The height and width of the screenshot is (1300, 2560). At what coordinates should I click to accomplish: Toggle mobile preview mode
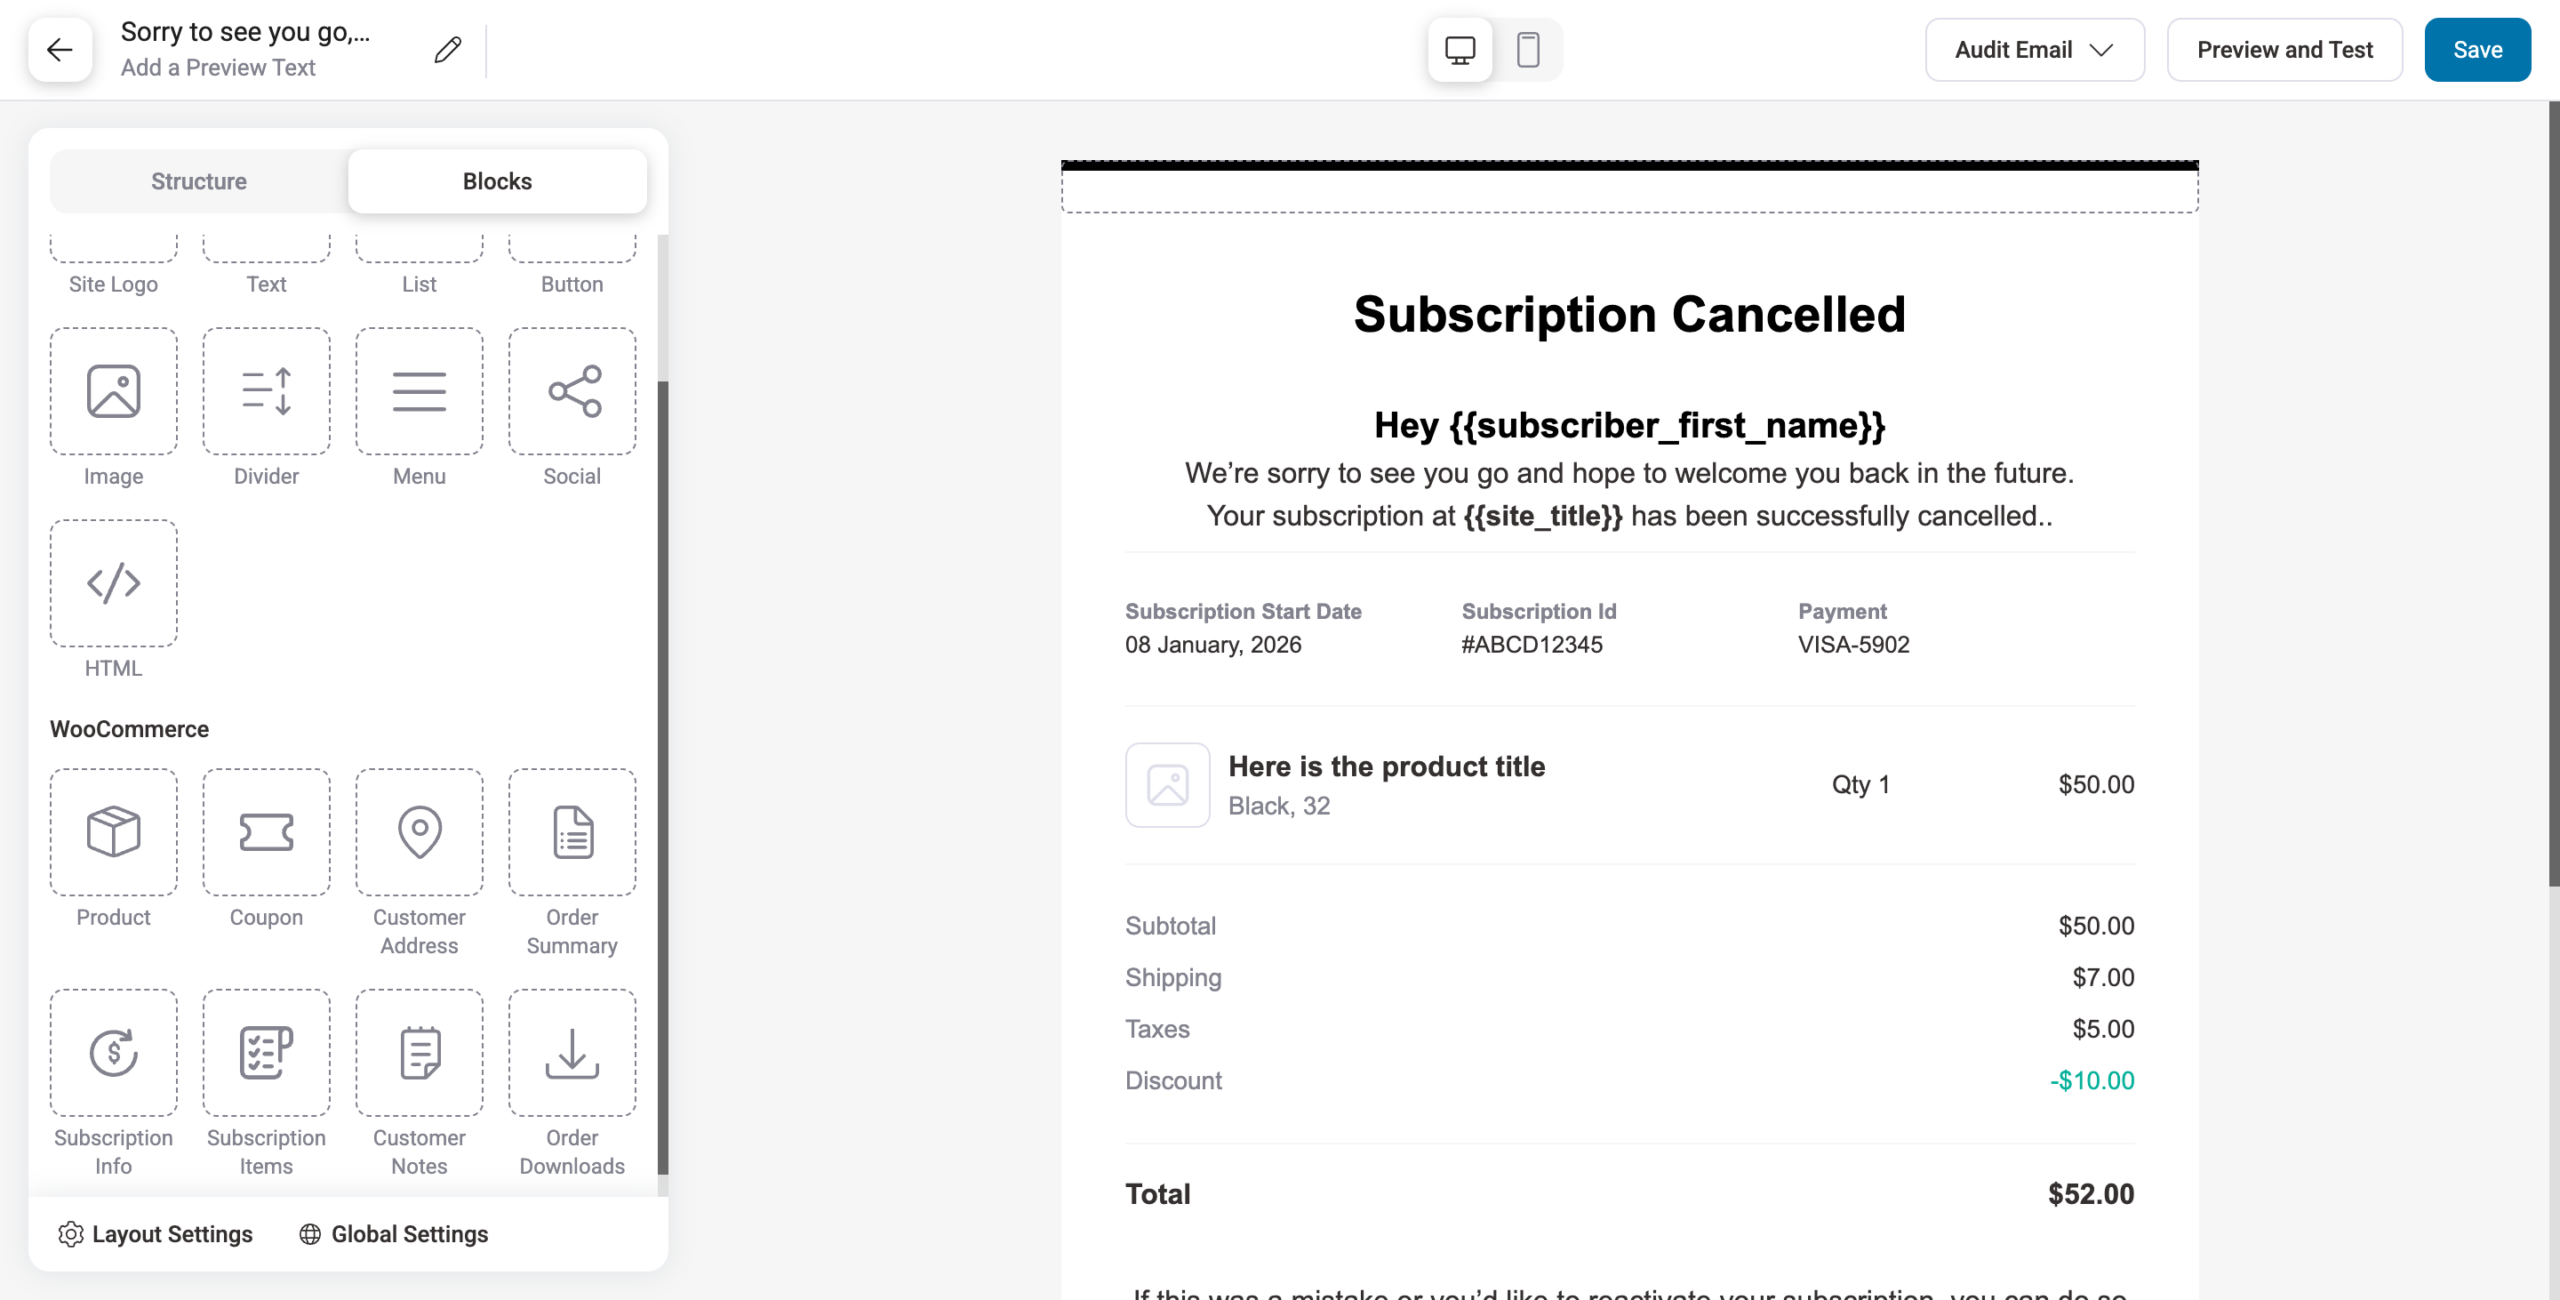point(1528,49)
